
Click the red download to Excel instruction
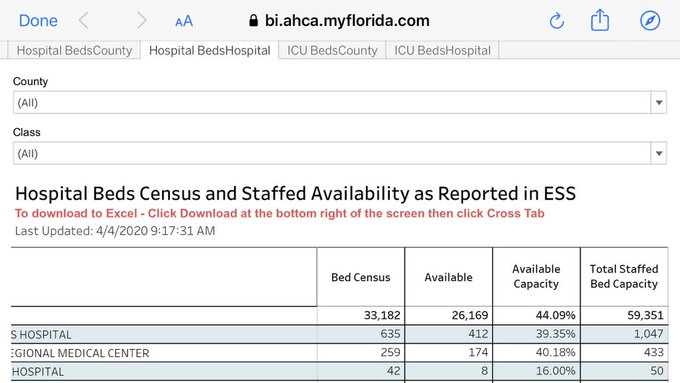(x=280, y=213)
